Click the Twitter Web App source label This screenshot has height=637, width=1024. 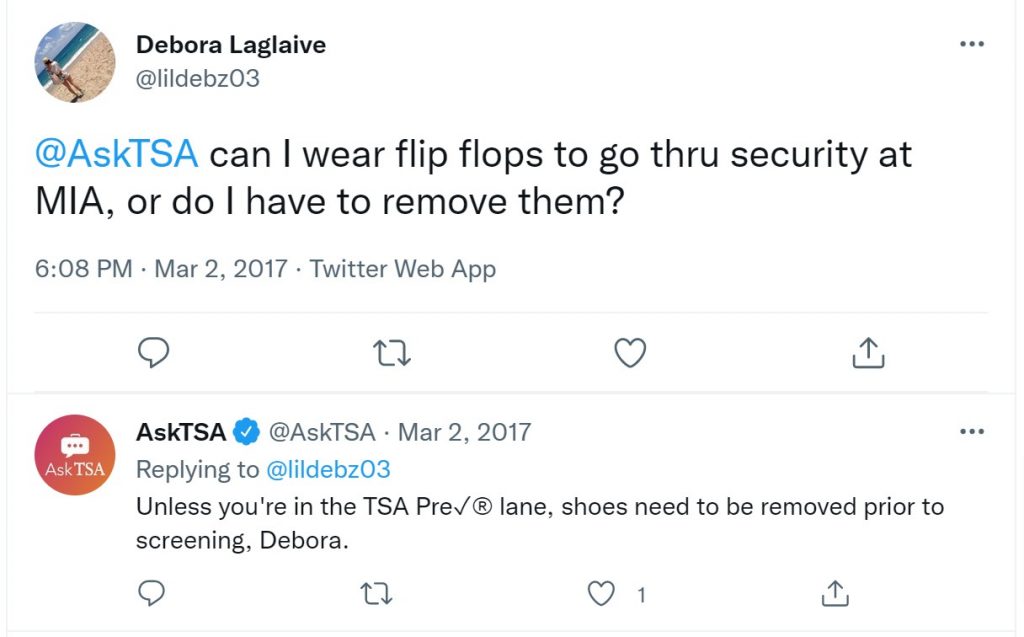402,269
